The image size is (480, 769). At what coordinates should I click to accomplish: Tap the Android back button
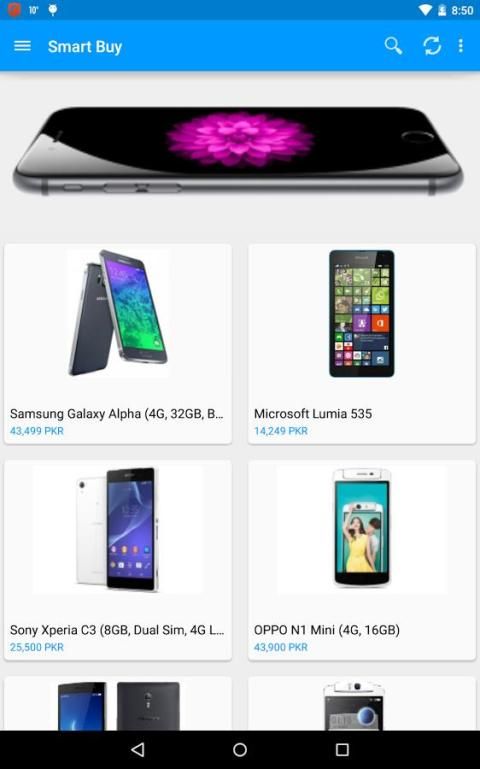138,749
